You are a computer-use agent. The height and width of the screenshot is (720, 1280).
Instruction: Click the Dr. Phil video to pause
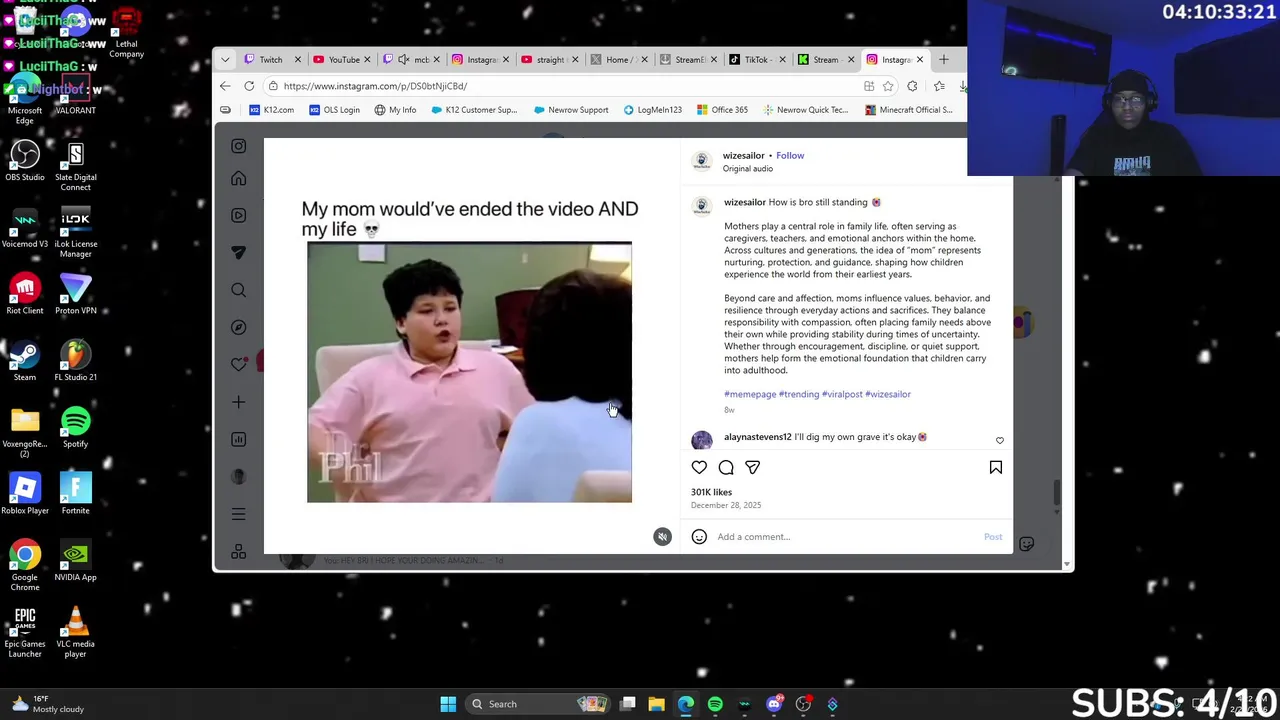[469, 372]
